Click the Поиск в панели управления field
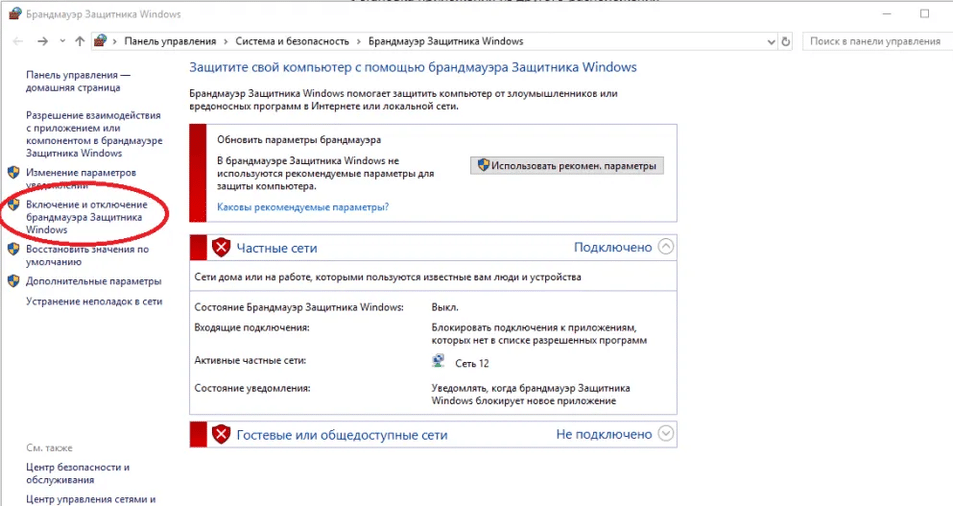The height and width of the screenshot is (506, 953). pyautogui.click(x=873, y=41)
